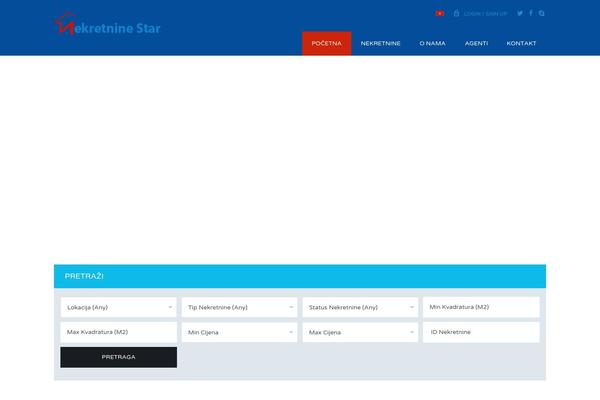Open the AGENTI menu item
The width and height of the screenshot is (600, 400).
(476, 43)
